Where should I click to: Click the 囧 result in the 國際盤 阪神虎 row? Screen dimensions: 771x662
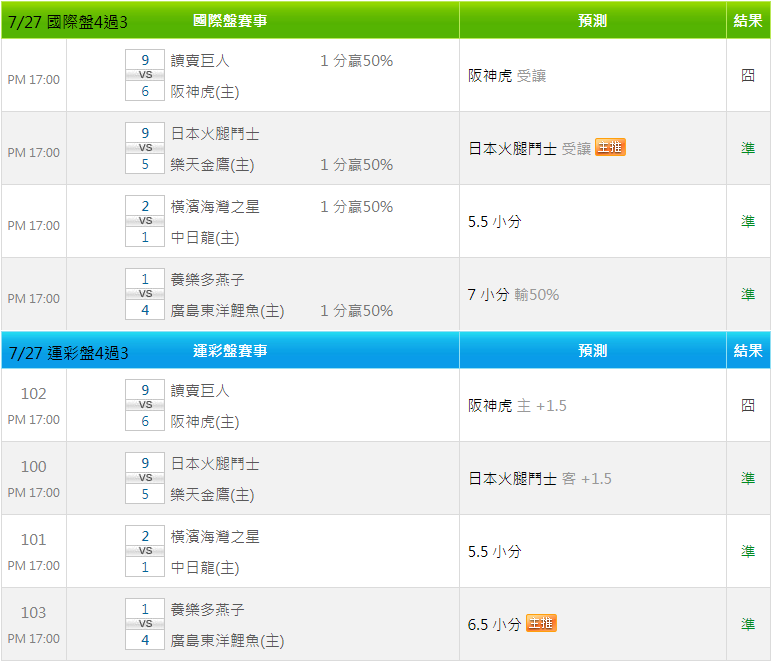748,75
